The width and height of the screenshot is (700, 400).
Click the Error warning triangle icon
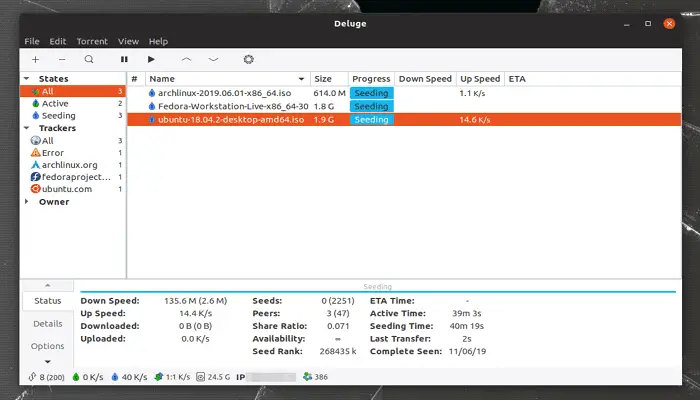click(36, 153)
